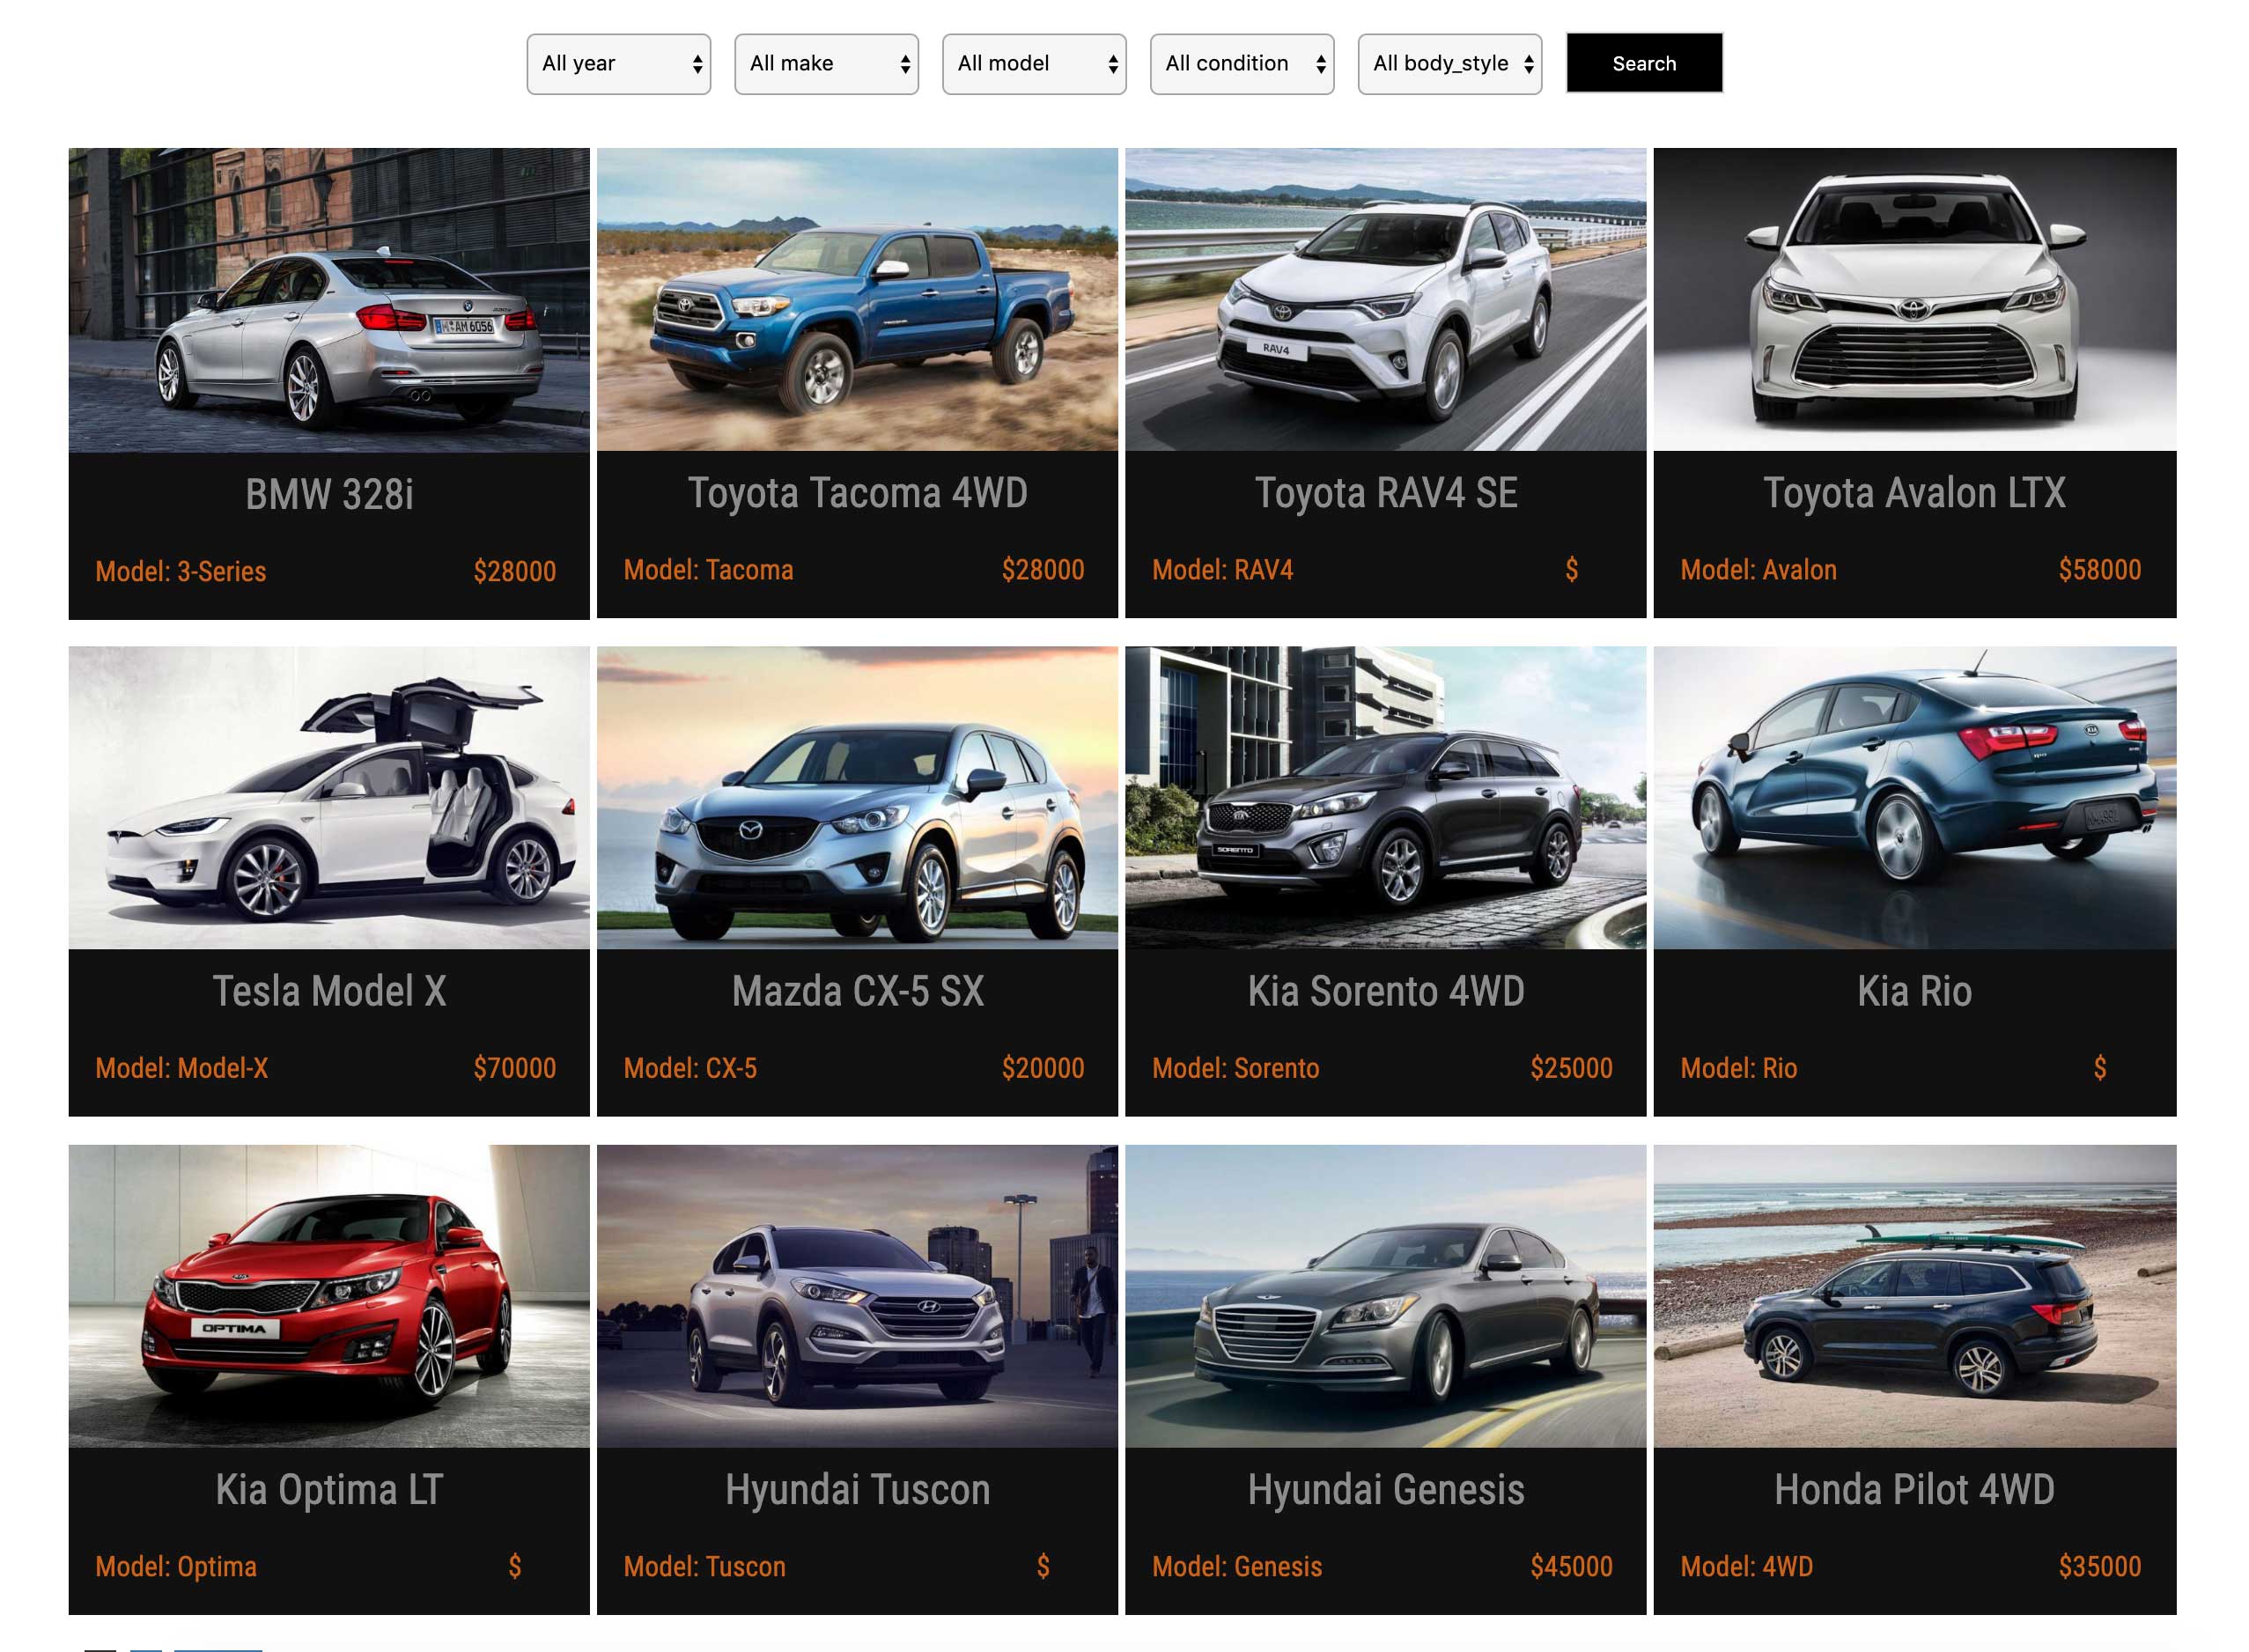The width and height of the screenshot is (2249, 1652).
Task: Open the Hyundai Genesis photo
Action: tap(1385, 1296)
